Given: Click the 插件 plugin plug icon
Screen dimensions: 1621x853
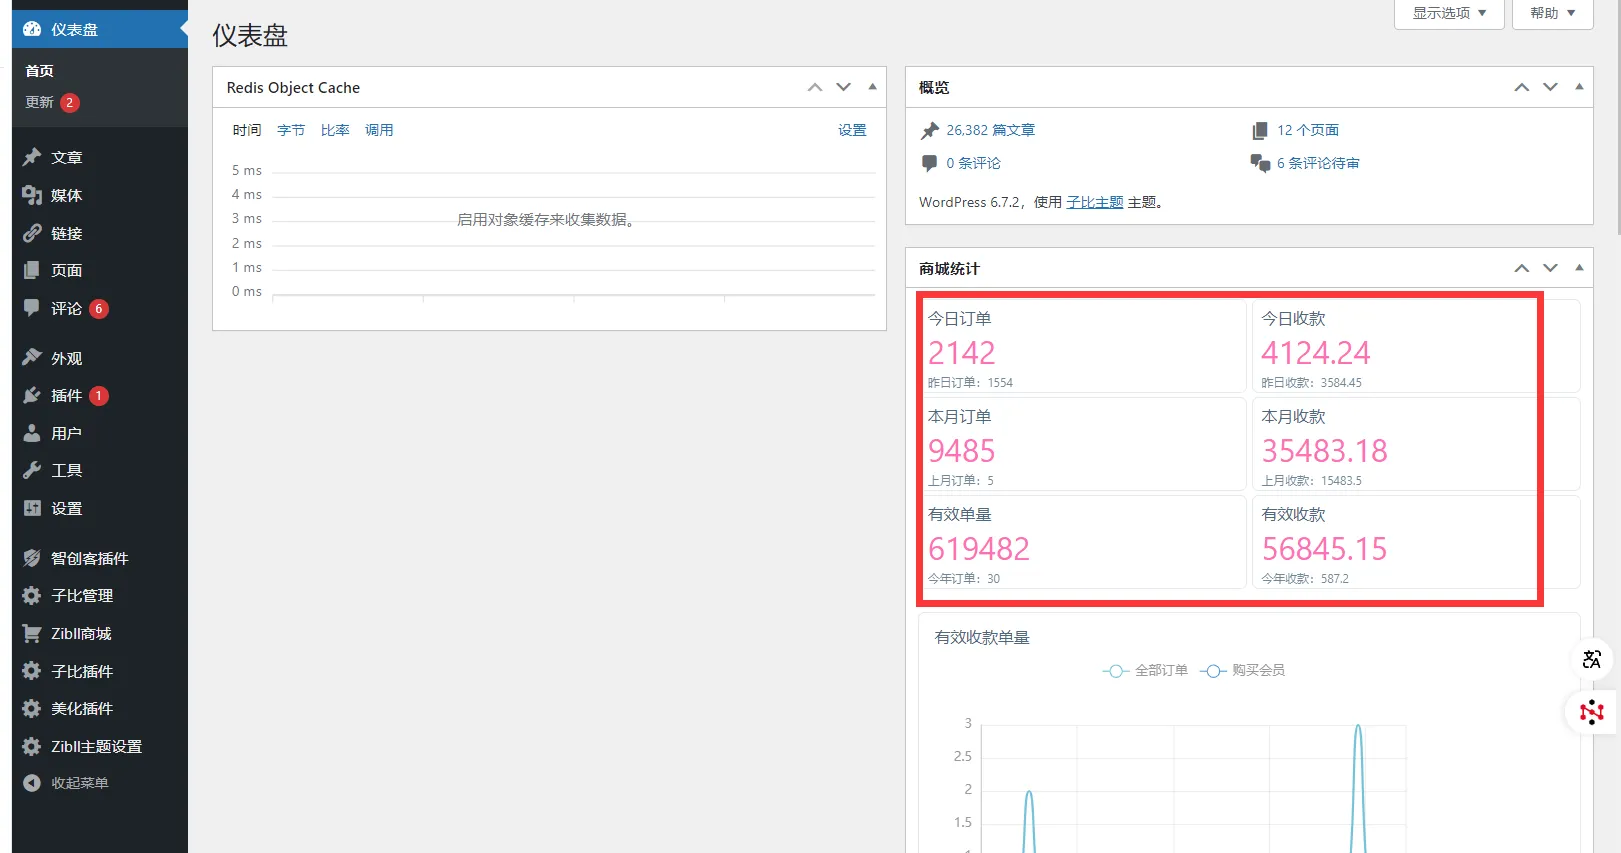Looking at the screenshot, I should pos(32,395).
